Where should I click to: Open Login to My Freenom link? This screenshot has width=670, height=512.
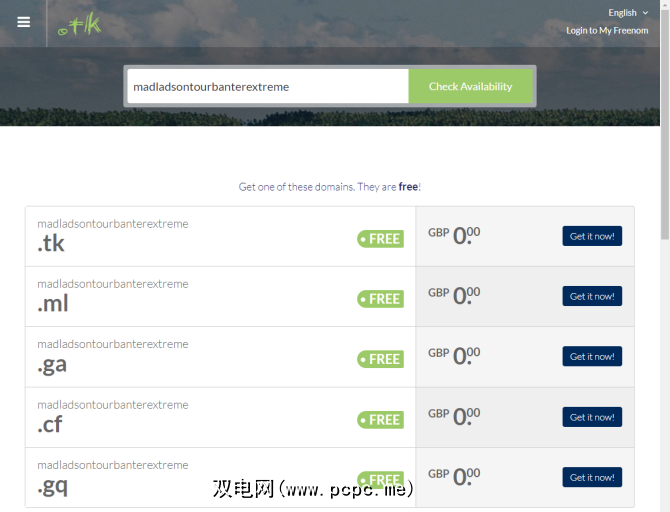[x=607, y=30]
